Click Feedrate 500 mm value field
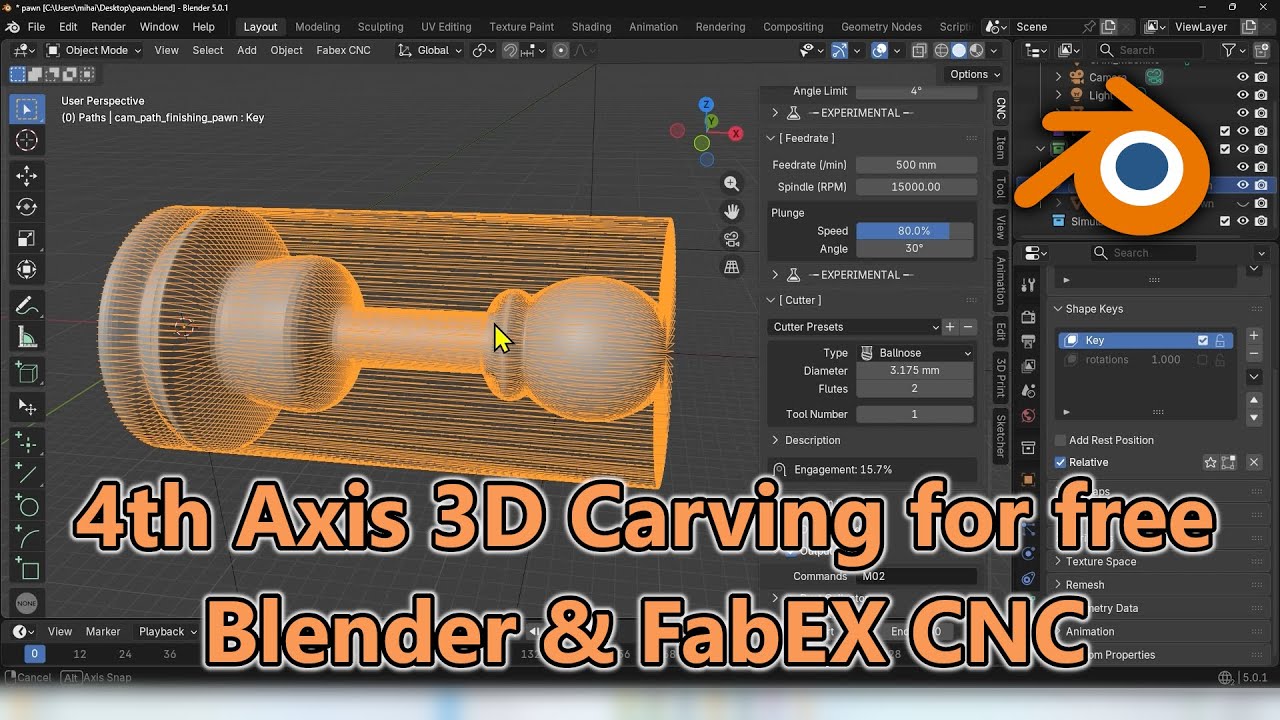The width and height of the screenshot is (1280, 720). [916, 165]
